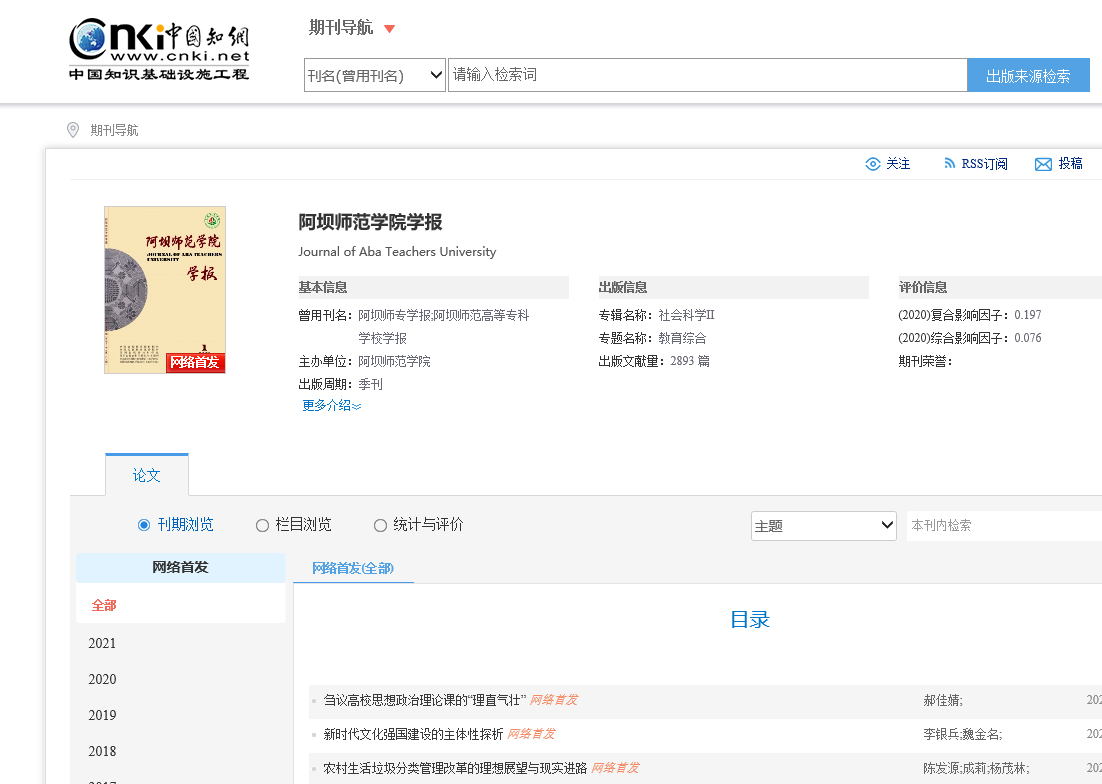
Task: Click the journal cover thumbnail
Action: pyautogui.click(x=165, y=290)
